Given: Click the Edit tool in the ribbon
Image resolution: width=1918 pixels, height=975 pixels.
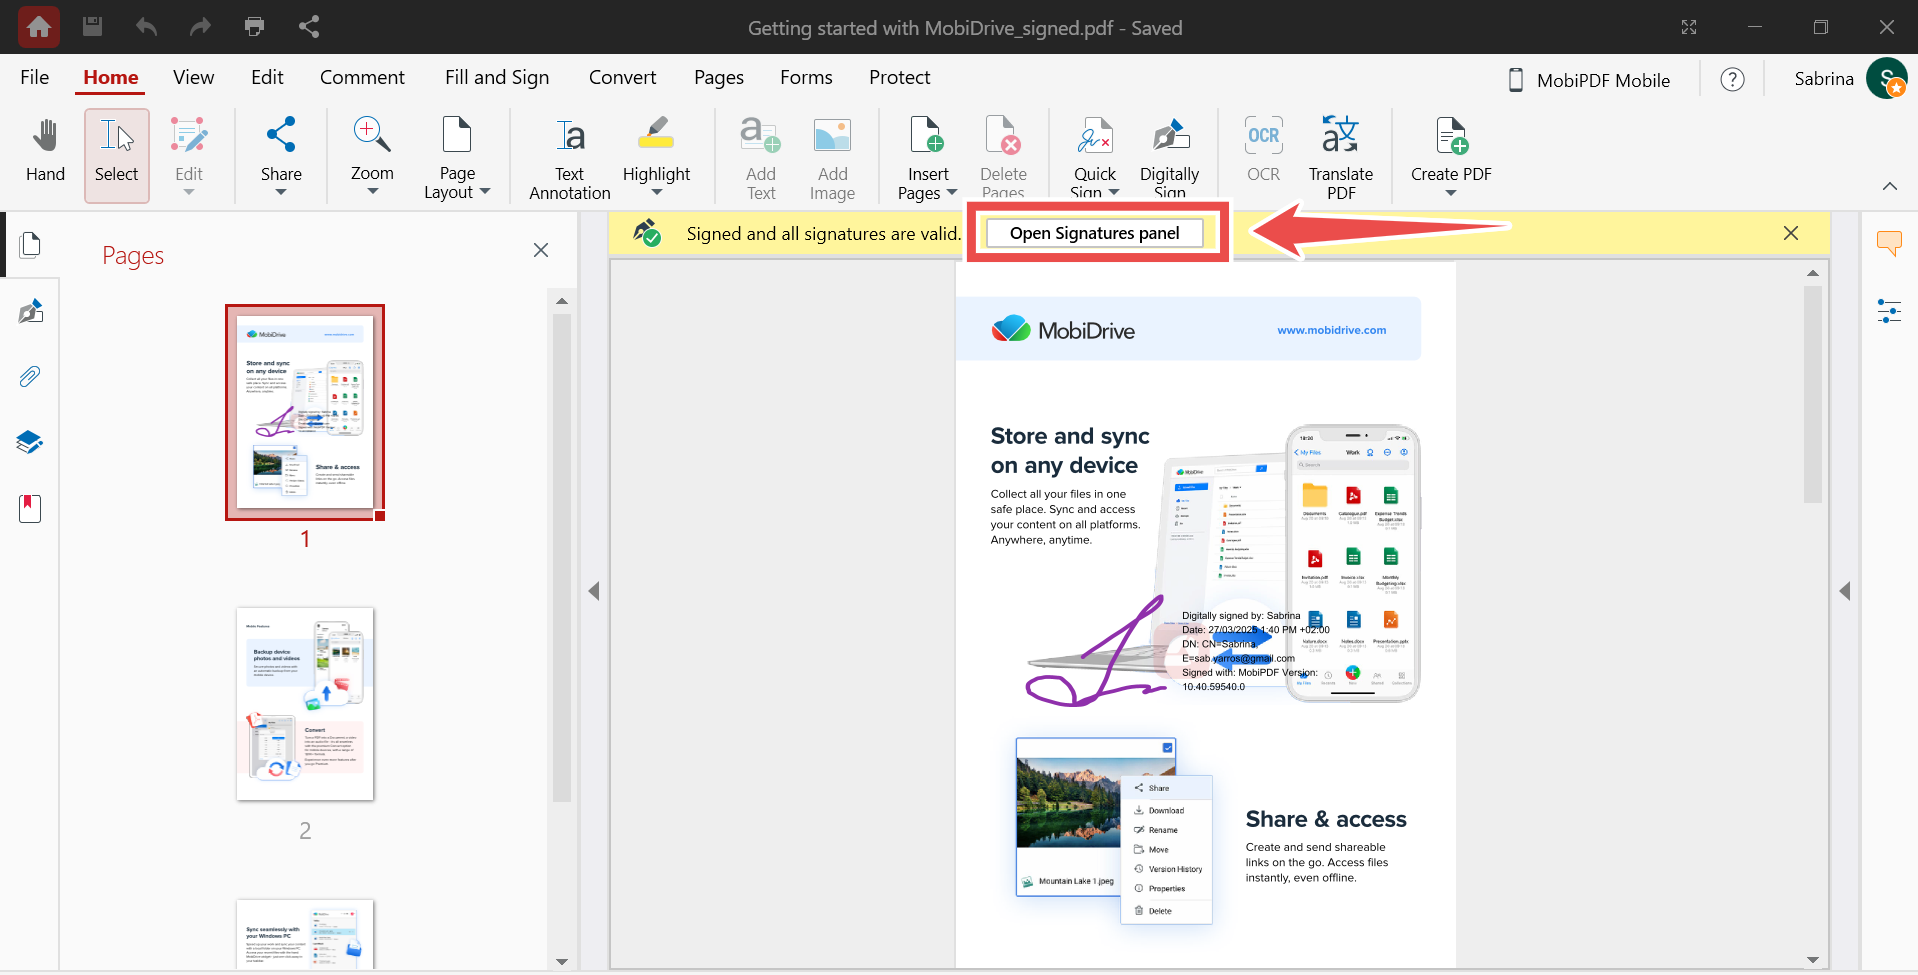Looking at the screenshot, I should pos(189,155).
